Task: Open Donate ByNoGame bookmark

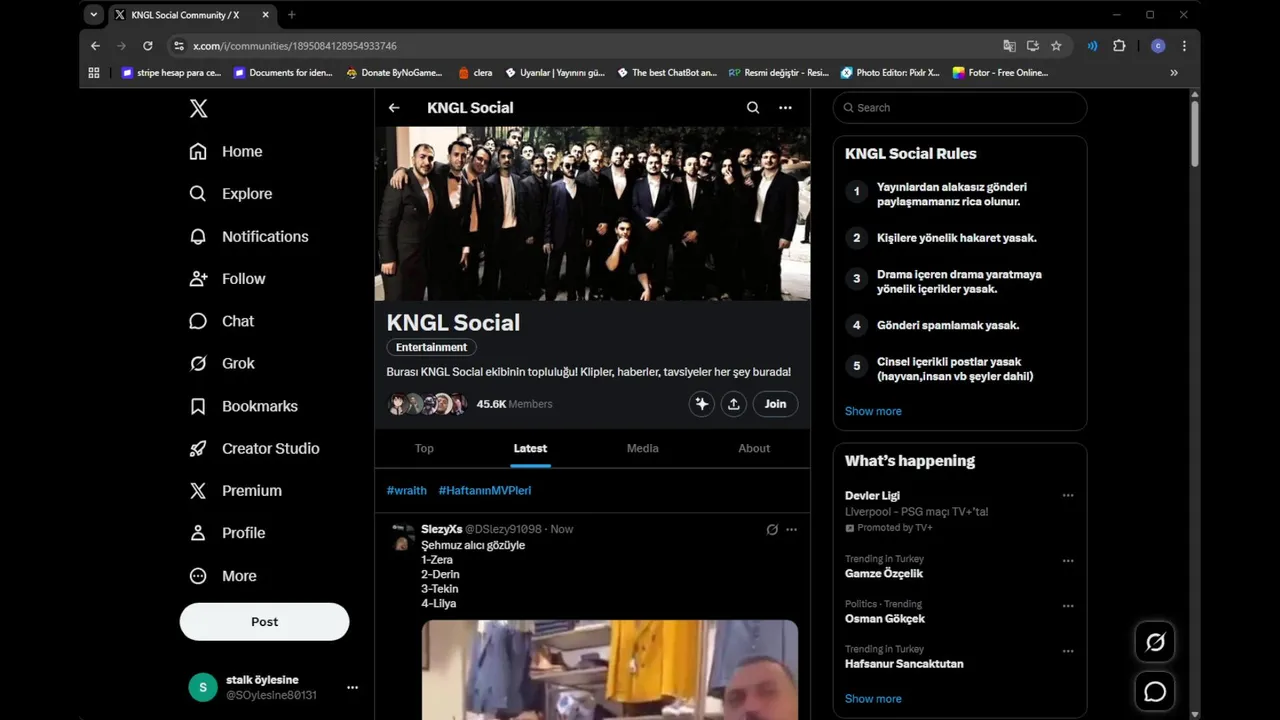Action: [x=394, y=72]
